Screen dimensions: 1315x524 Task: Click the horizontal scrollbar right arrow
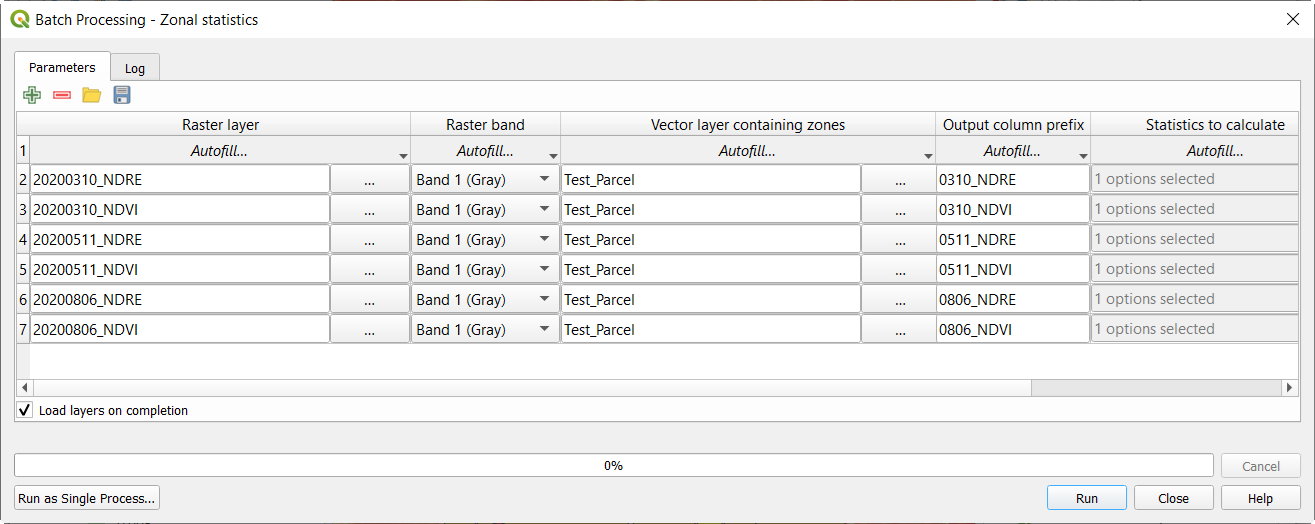coord(1290,387)
